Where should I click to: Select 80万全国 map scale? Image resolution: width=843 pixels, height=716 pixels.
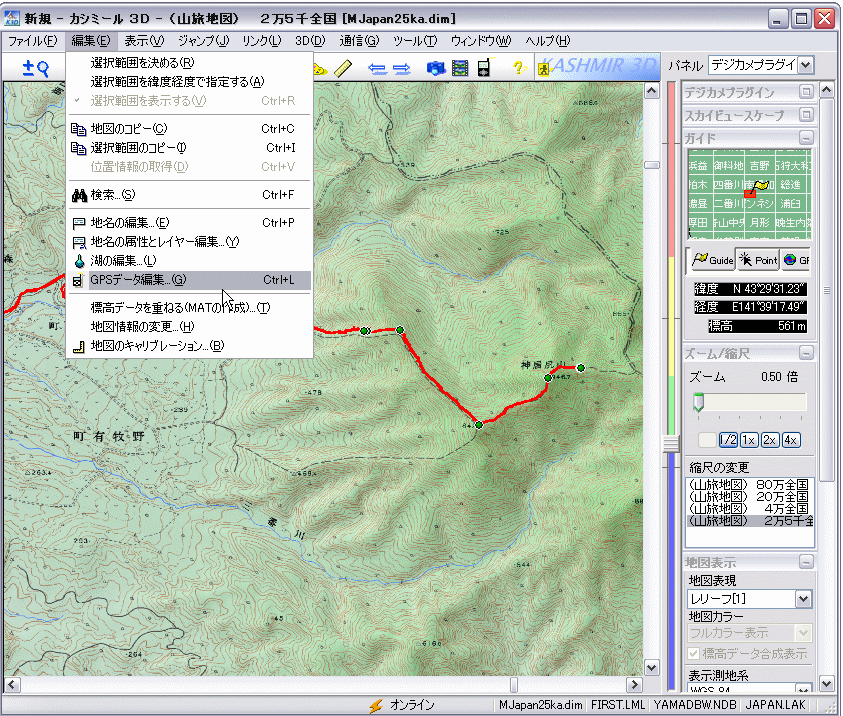tap(749, 485)
